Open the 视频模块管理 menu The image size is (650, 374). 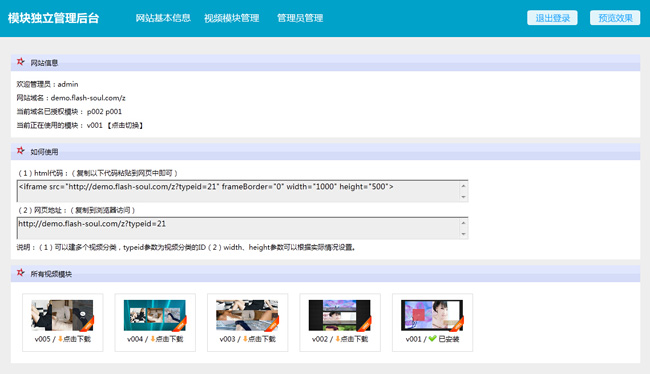(231, 18)
